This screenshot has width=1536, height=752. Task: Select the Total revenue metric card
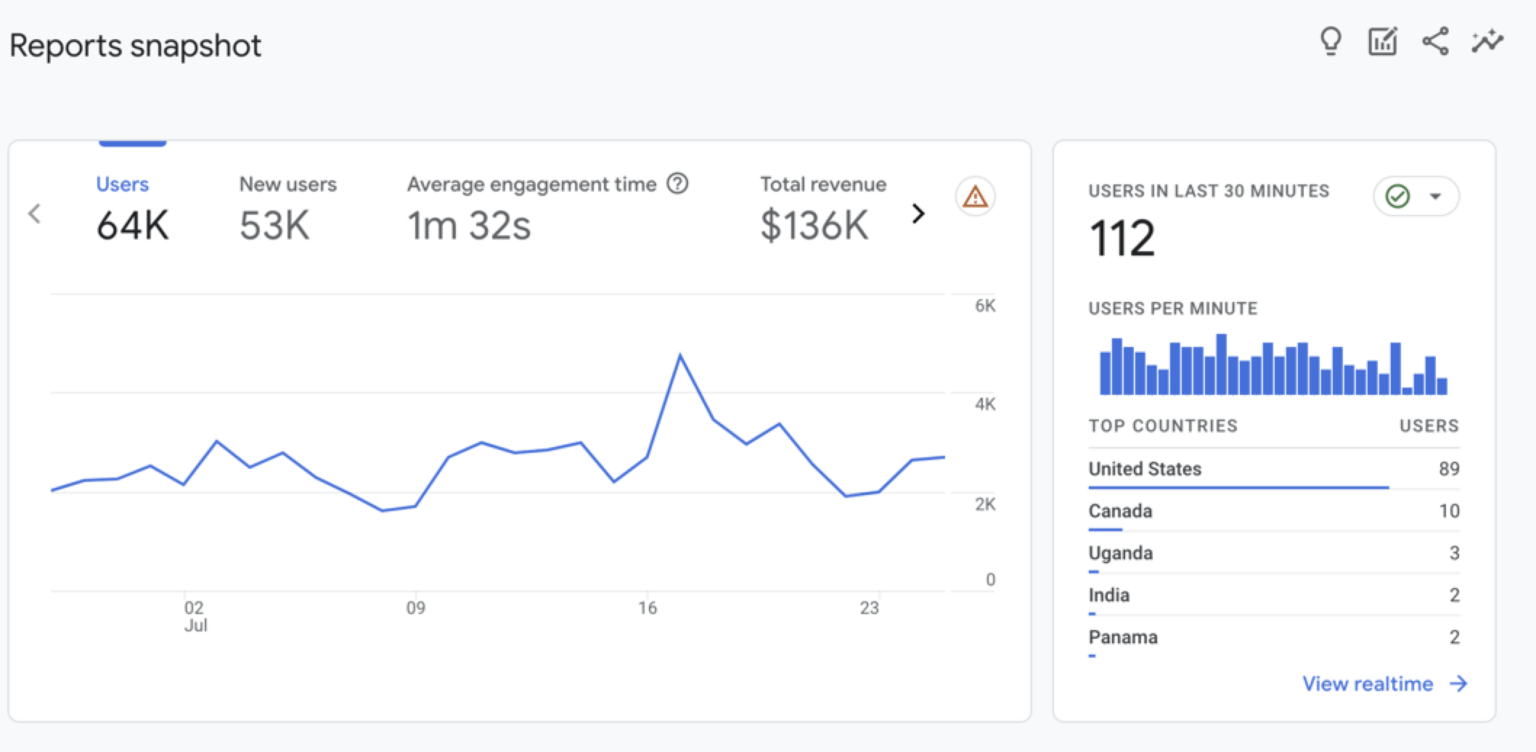822,205
